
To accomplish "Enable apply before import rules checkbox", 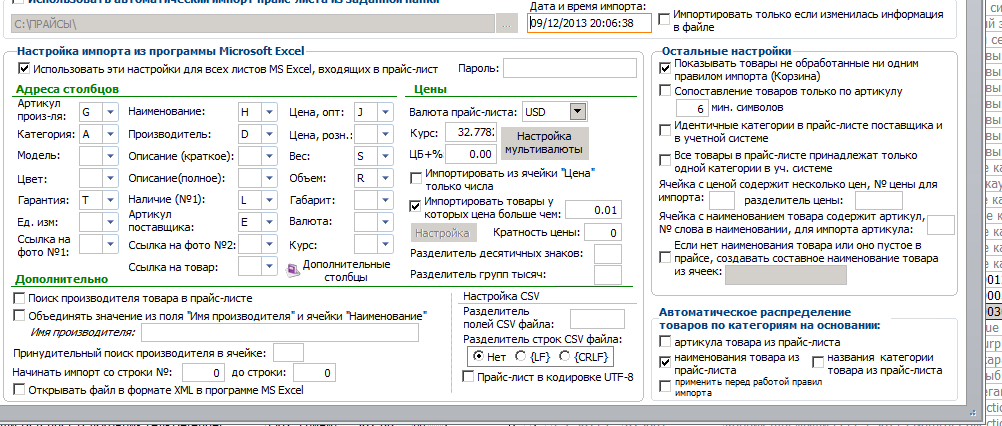I will tap(665, 386).
